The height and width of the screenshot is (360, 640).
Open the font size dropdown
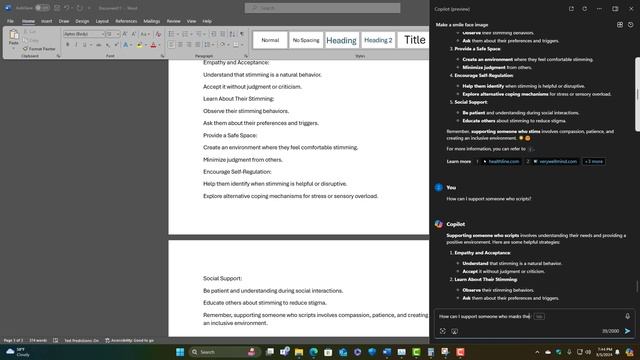(x=118, y=34)
